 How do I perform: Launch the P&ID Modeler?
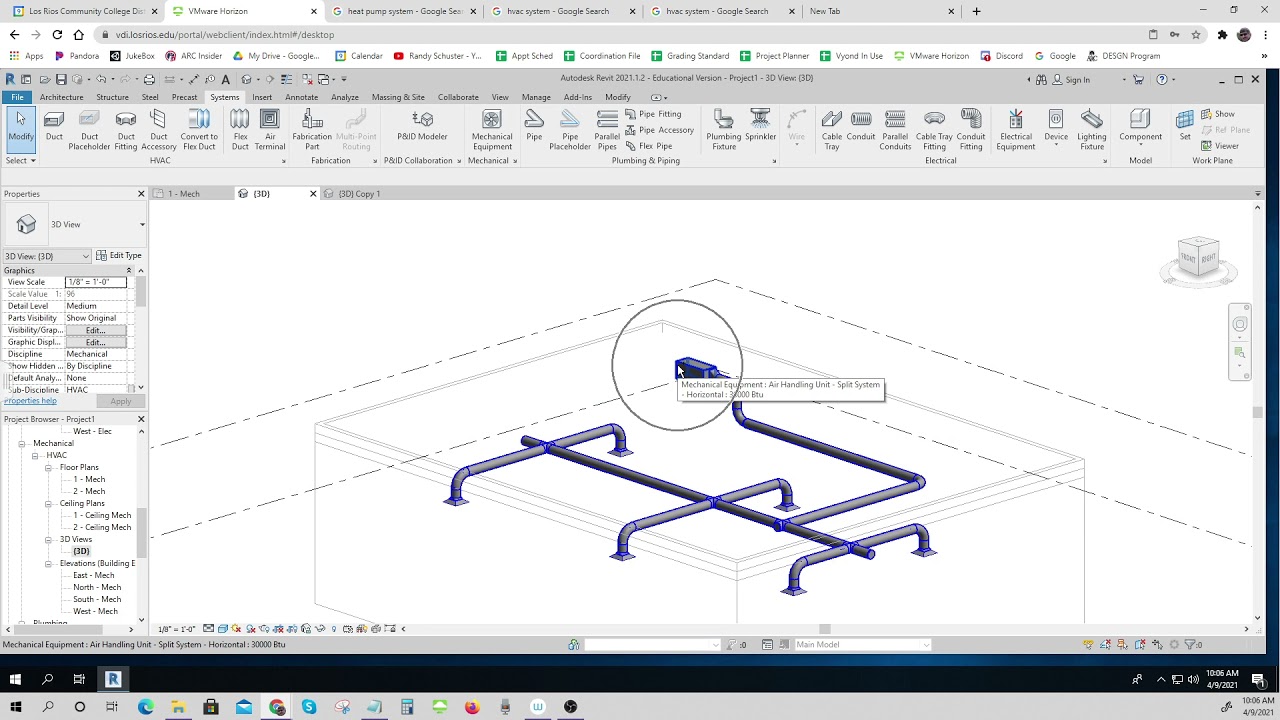[422, 126]
